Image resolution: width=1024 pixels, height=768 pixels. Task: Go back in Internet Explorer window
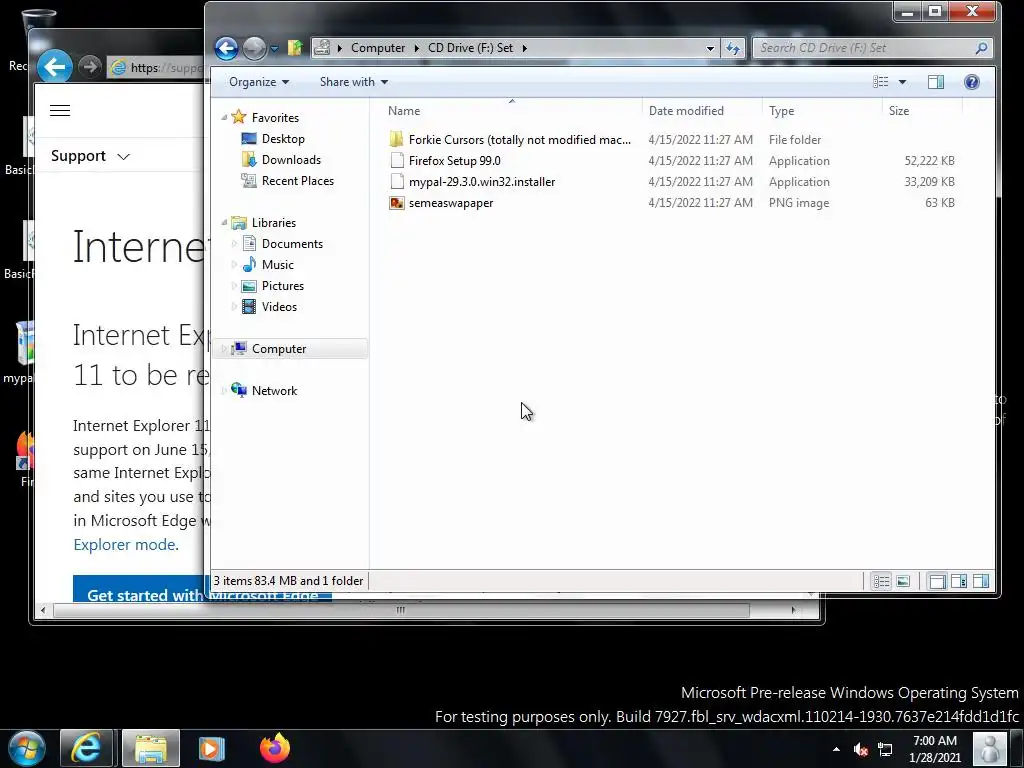[55, 66]
